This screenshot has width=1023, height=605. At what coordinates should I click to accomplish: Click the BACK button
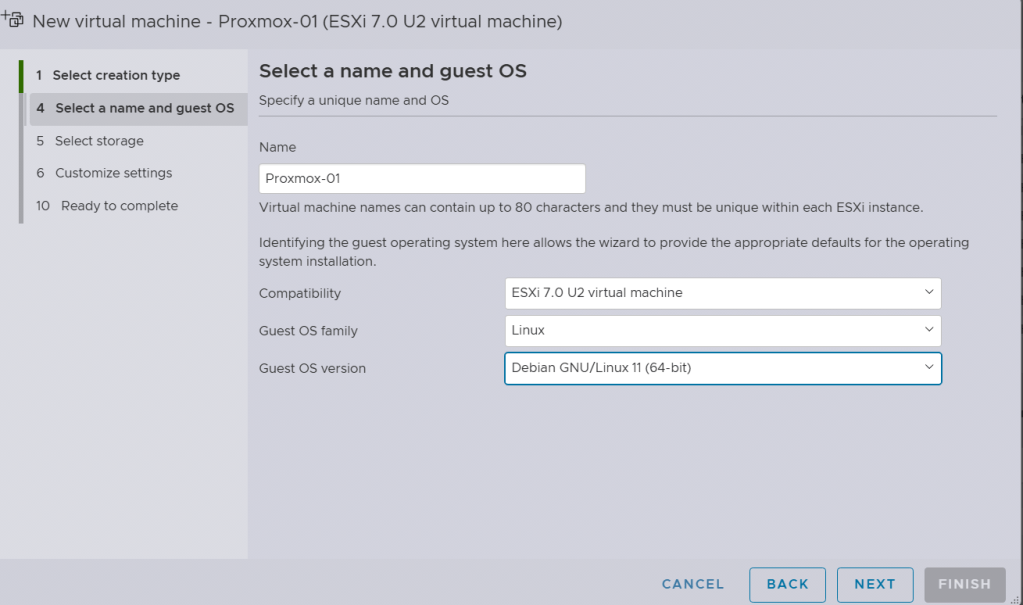[x=787, y=584]
